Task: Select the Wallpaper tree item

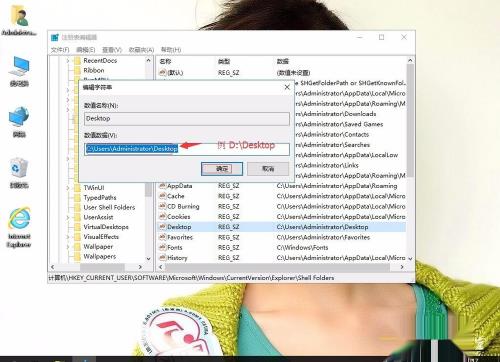Action: [98, 247]
